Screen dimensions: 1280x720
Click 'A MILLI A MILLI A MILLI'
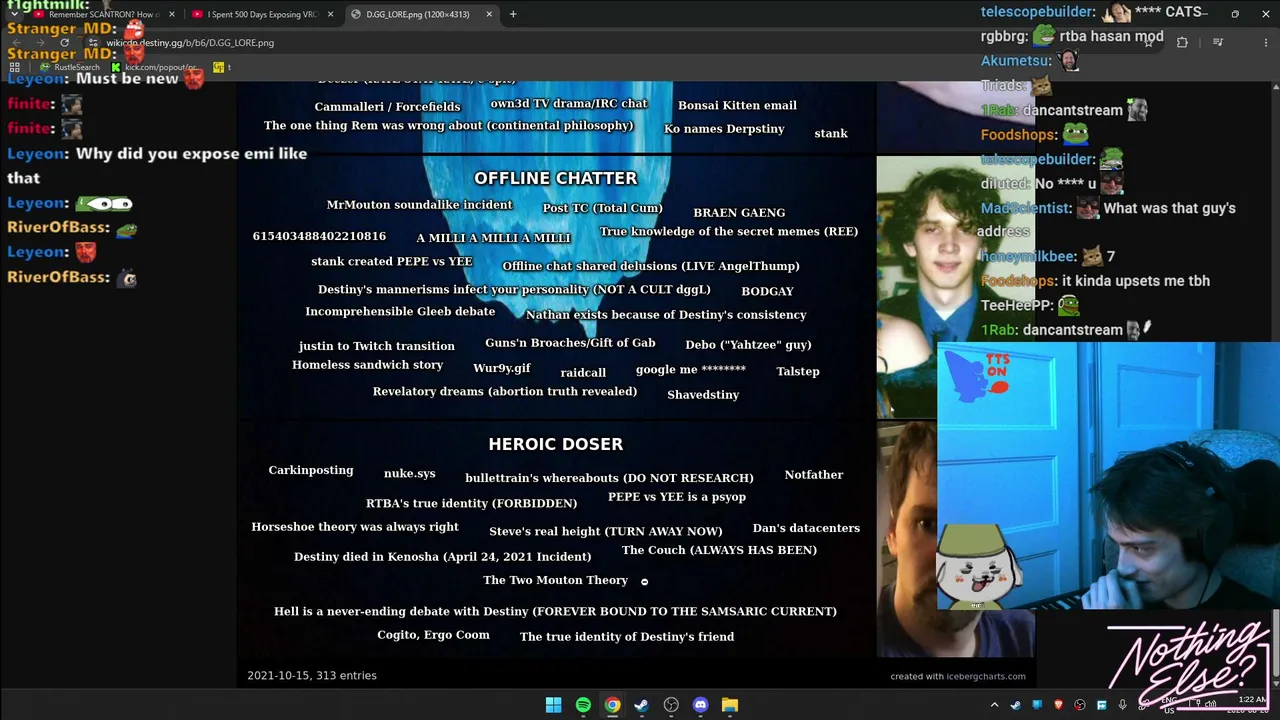pos(493,238)
